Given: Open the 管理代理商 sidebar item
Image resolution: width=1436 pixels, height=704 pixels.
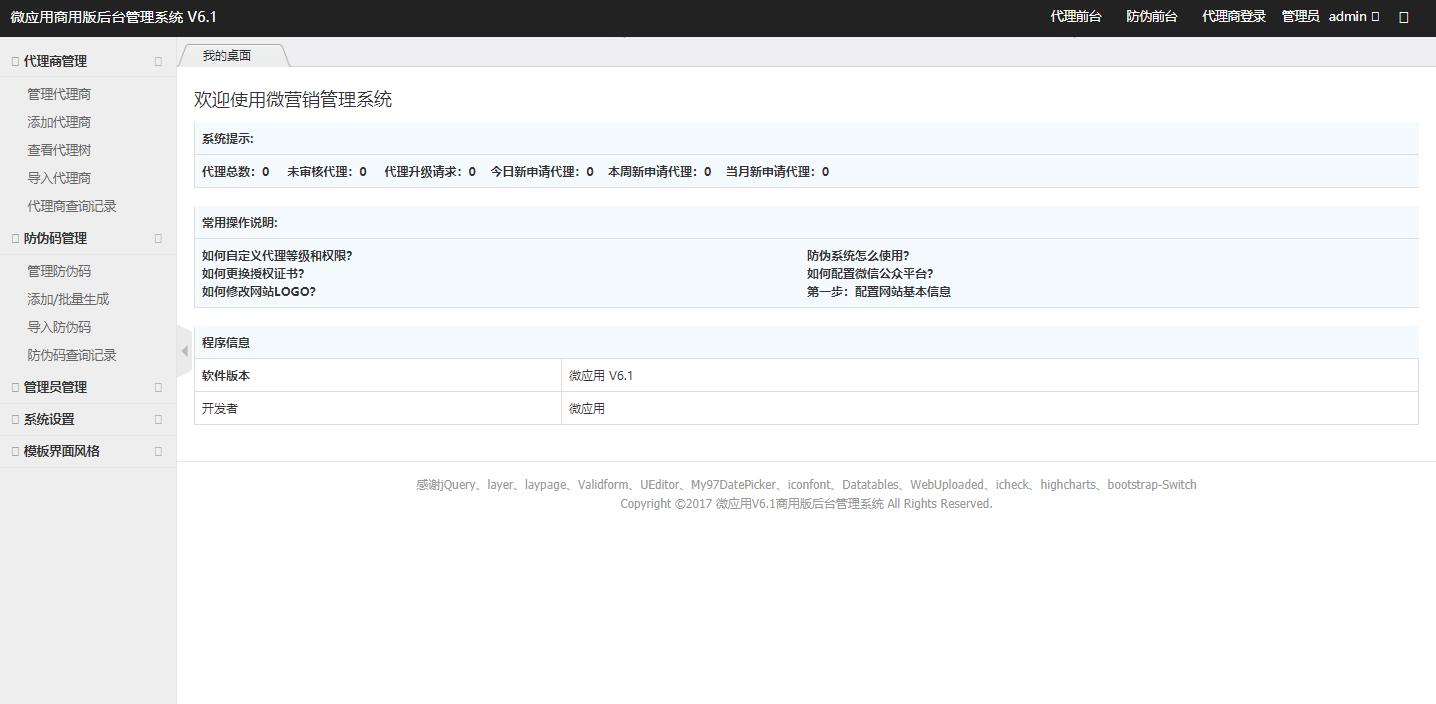Looking at the screenshot, I should point(59,94).
